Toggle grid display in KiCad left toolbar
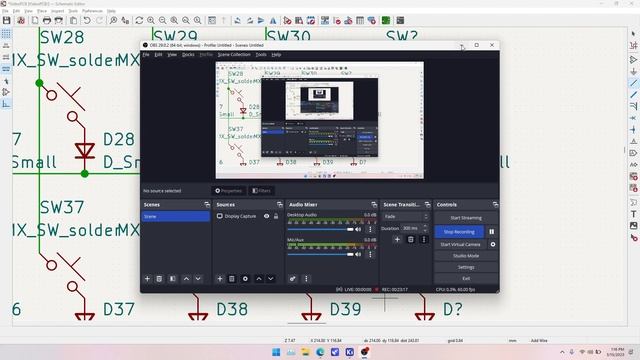Image resolution: width=640 pixels, height=360 pixels. [6, 33]
